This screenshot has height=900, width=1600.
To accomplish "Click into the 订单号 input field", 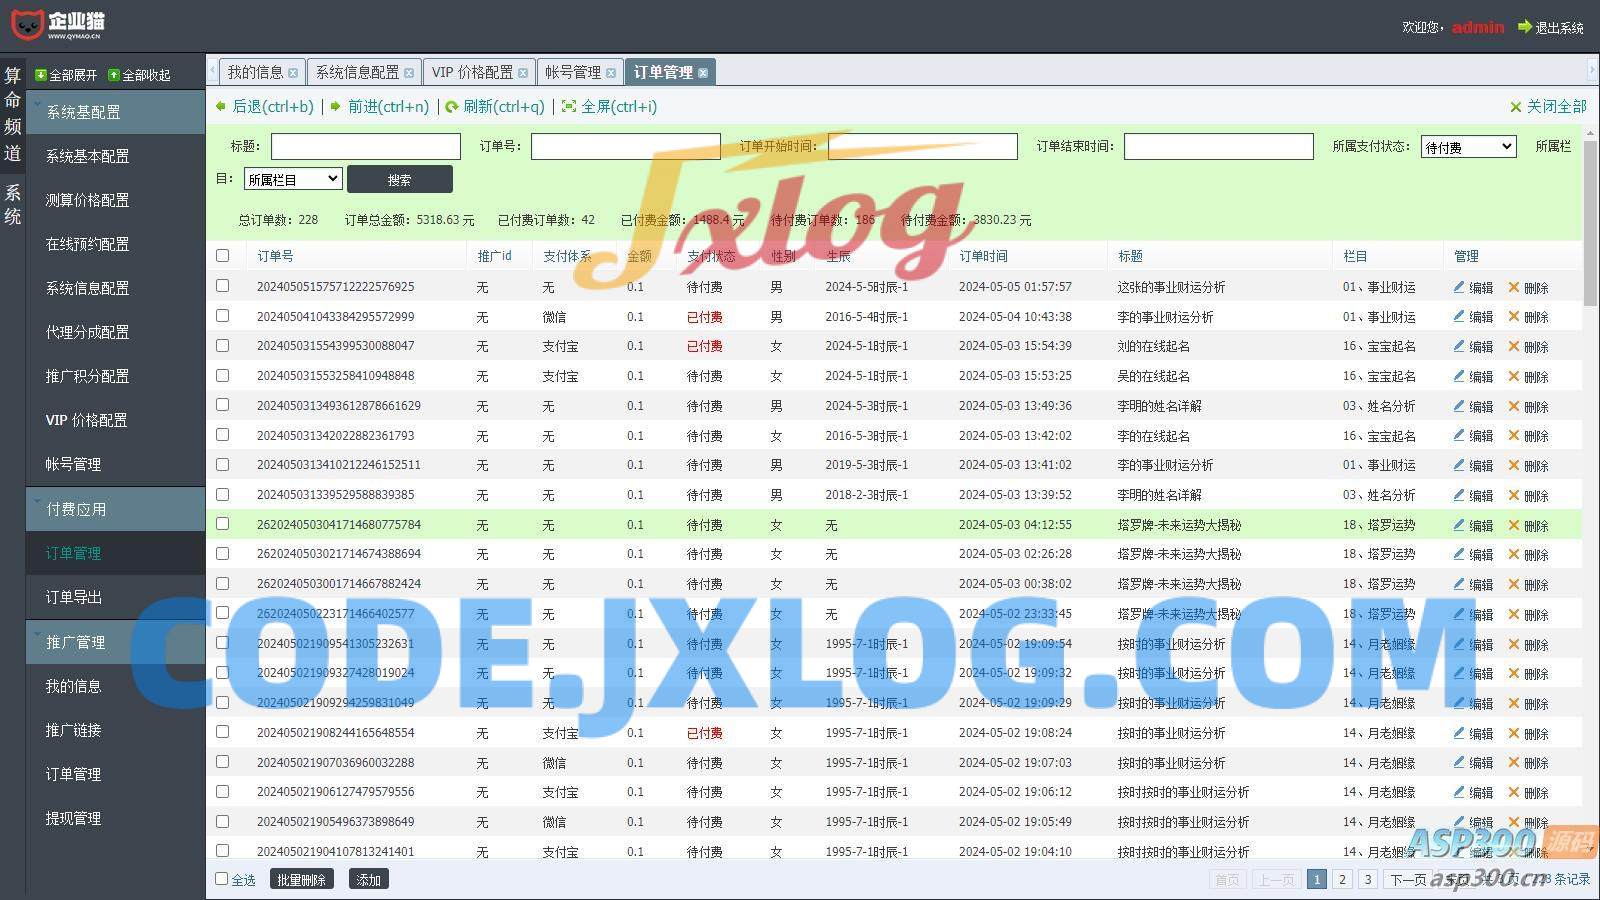I will [625, 147].
